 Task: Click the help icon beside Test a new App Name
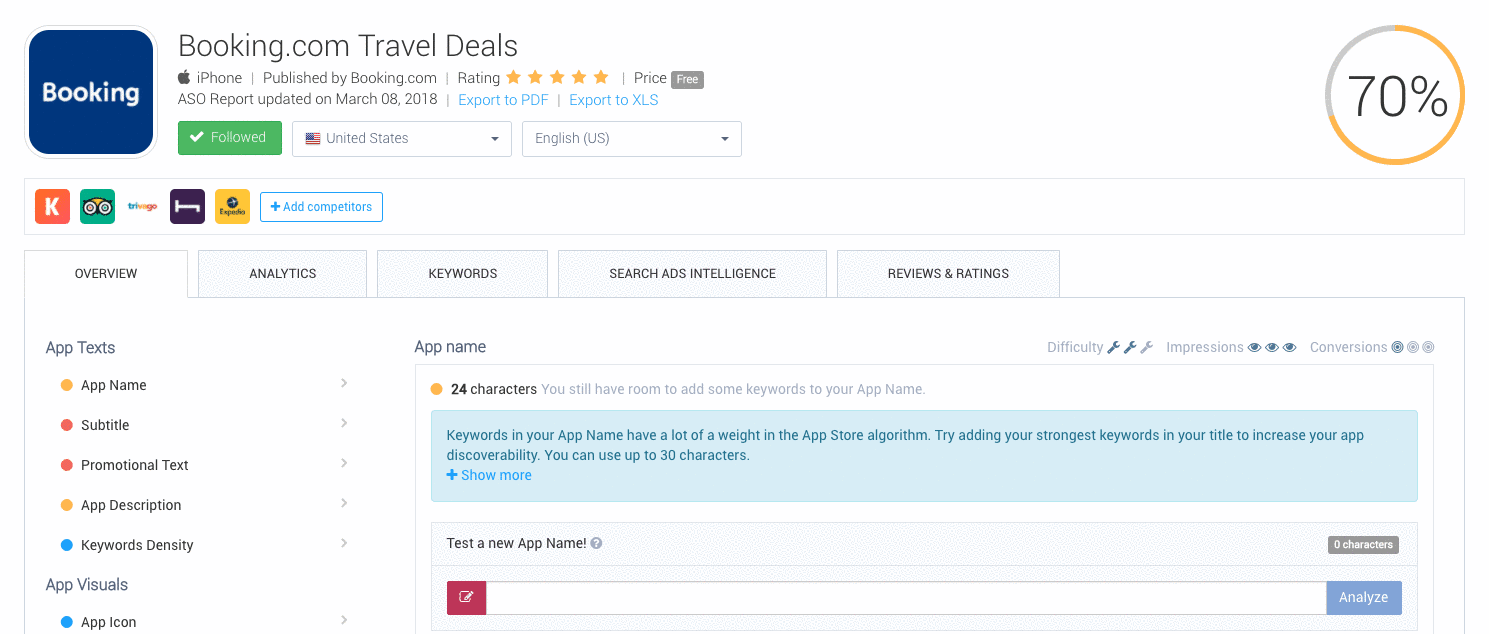click(x=596, y=544)
